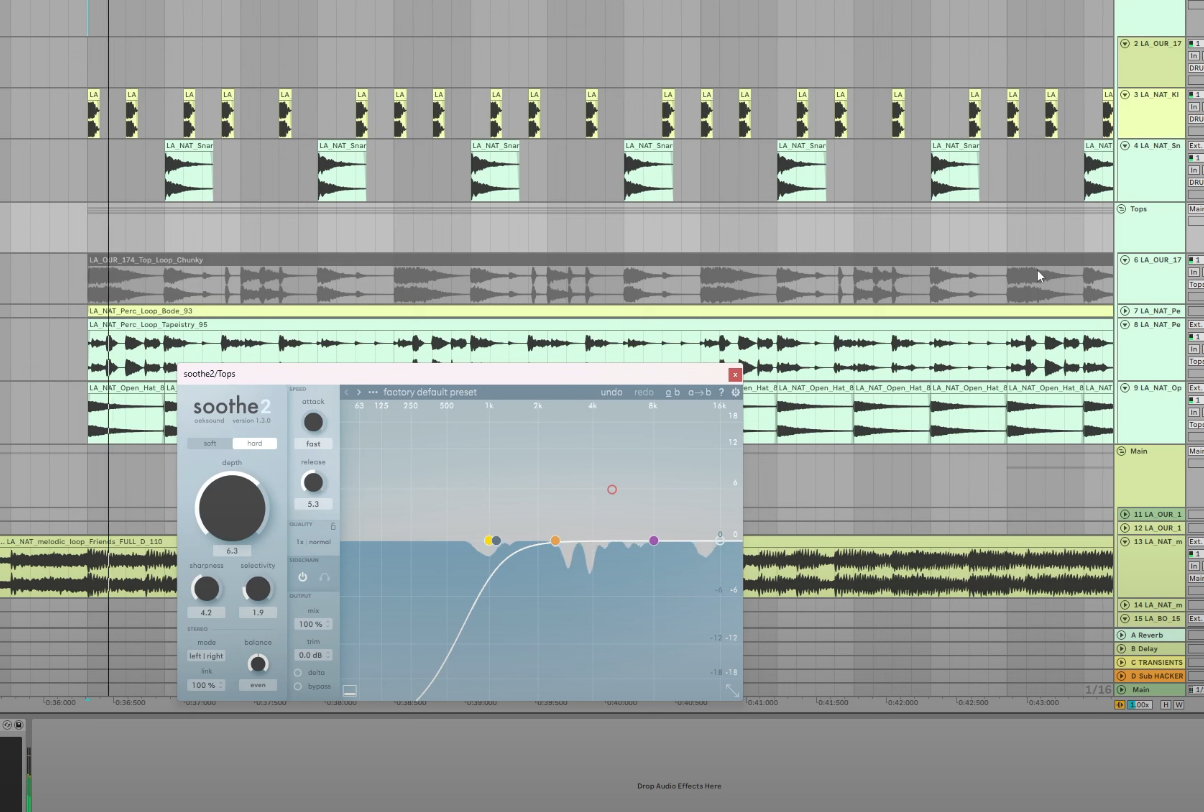Switch A/B comparison state
The height and width of the screenshot is (812, 1204).
click(673, 392)
